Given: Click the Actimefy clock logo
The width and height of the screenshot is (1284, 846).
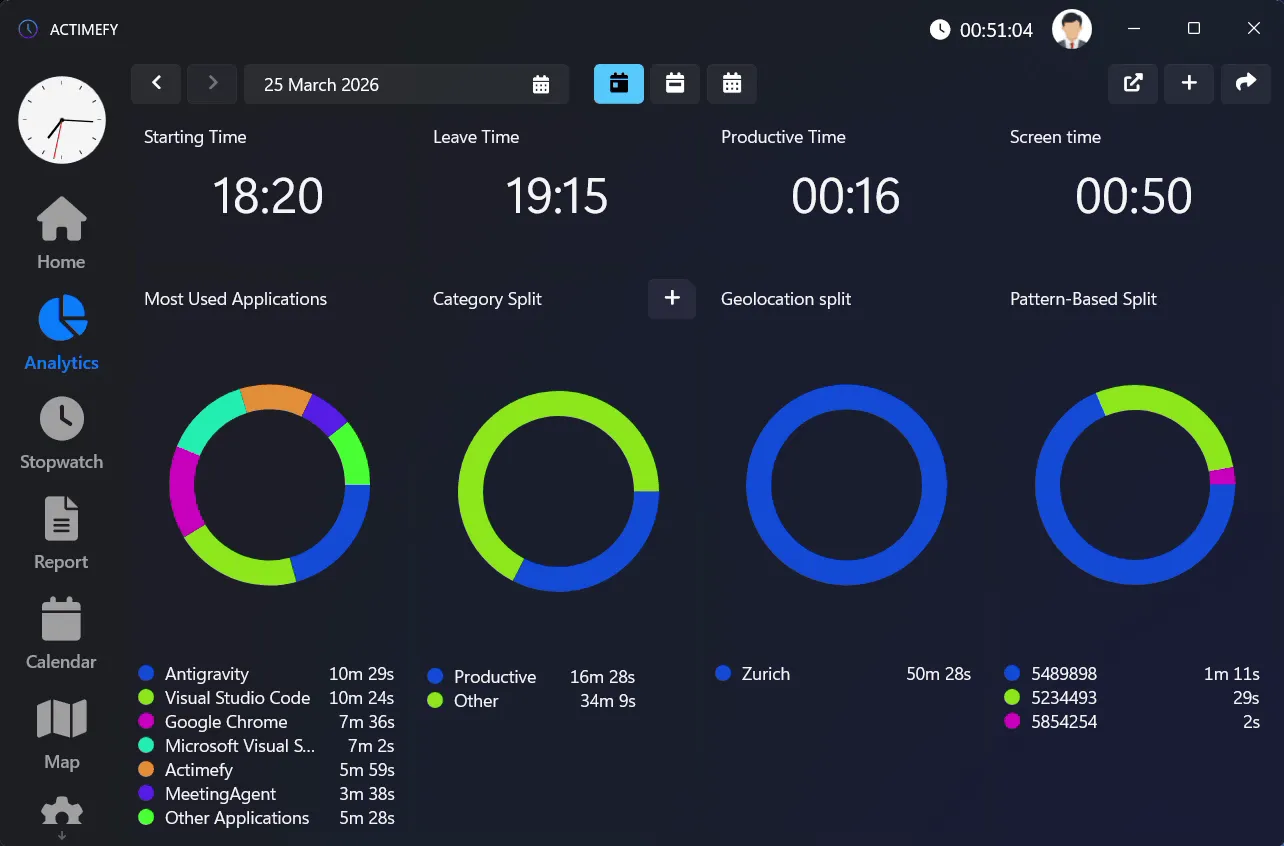Looking at the screenshot, I should pyautogui.click(x=61, y=120).
